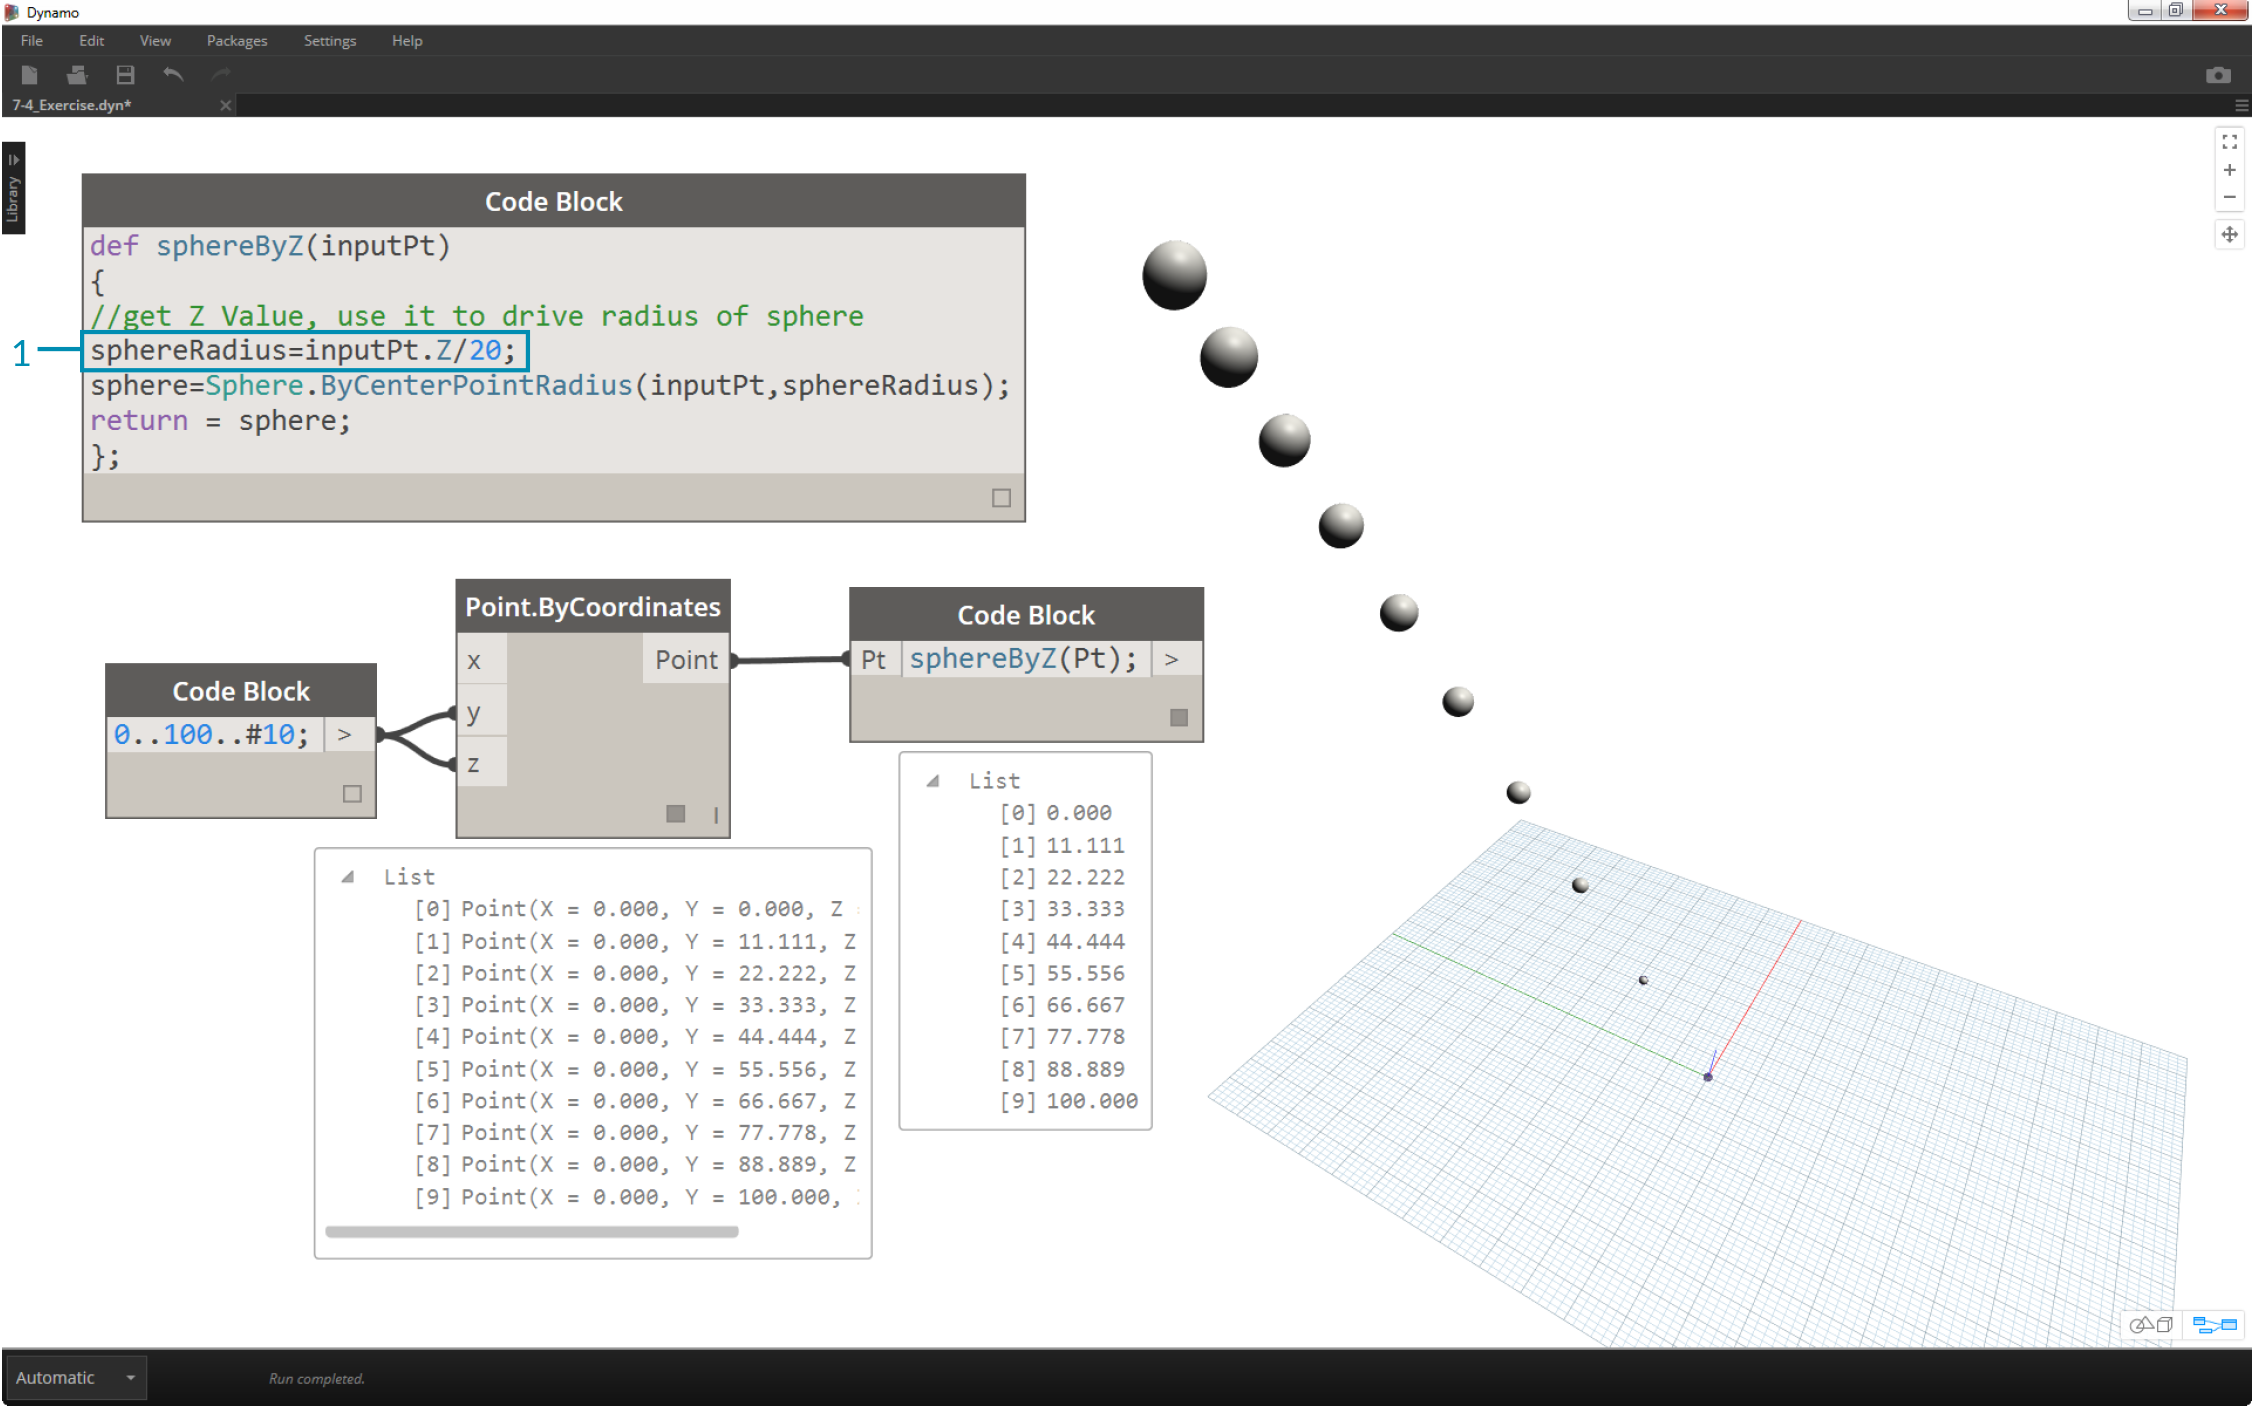Click the Pt input port
This screenshot has height=1406, width=2252.
[x=875, y=659]
